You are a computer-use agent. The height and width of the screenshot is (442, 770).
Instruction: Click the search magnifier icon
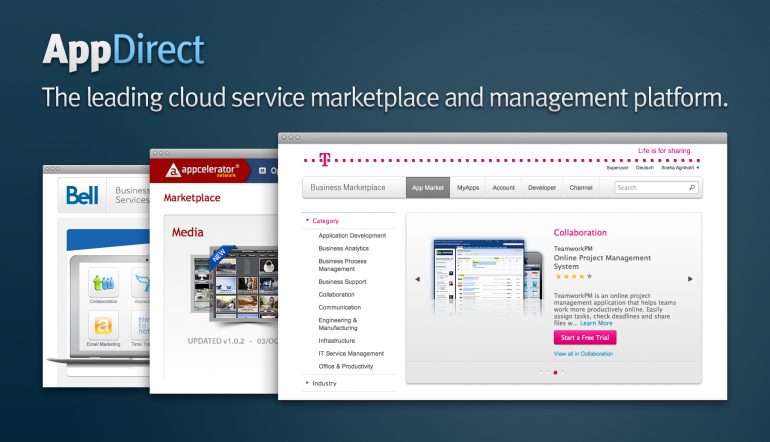pyautogui.click(x=692, y=187)
